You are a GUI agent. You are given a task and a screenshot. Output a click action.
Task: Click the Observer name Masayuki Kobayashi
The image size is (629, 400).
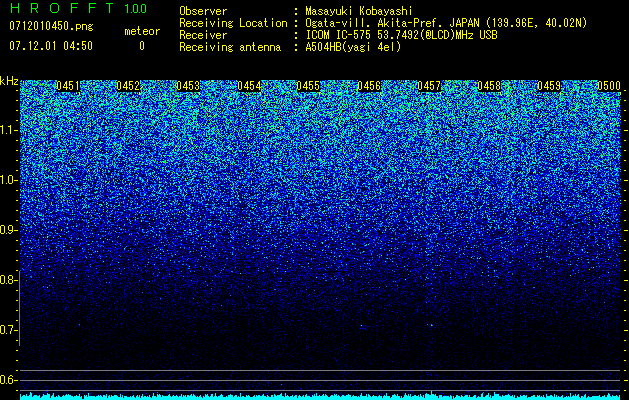pyautogui.click(x=359, y=11)
